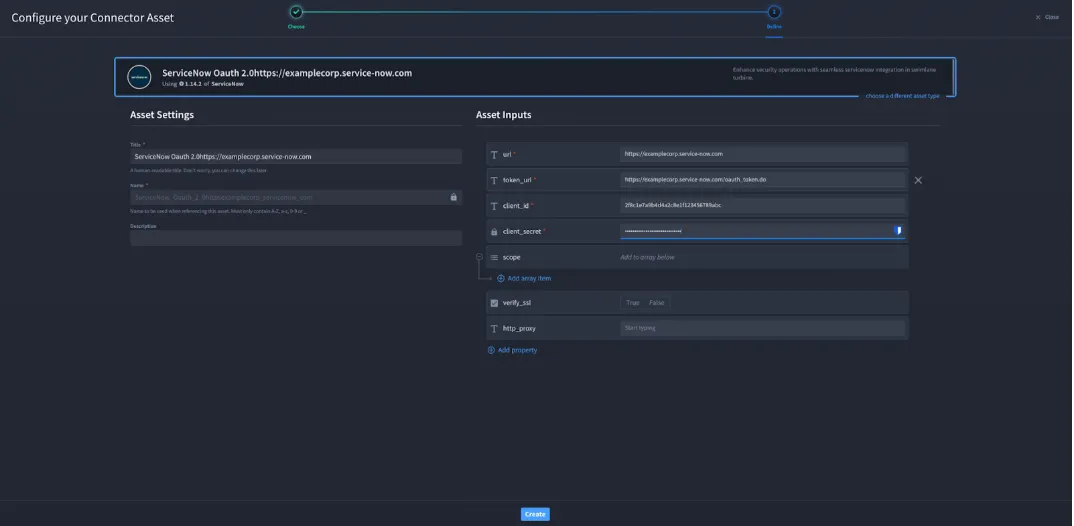Click the text-type icon beside url

[494, 155]
